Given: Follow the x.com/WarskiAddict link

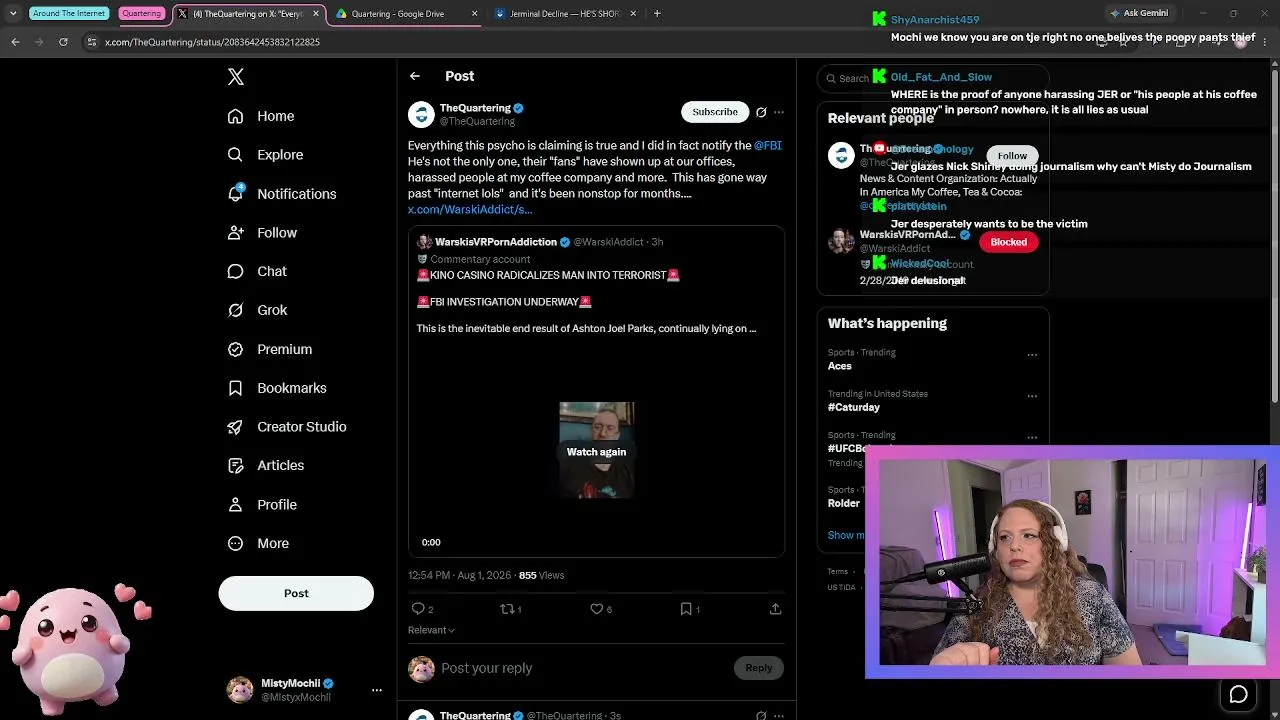Looking at the screenshot, I should (x=470, y=210).
